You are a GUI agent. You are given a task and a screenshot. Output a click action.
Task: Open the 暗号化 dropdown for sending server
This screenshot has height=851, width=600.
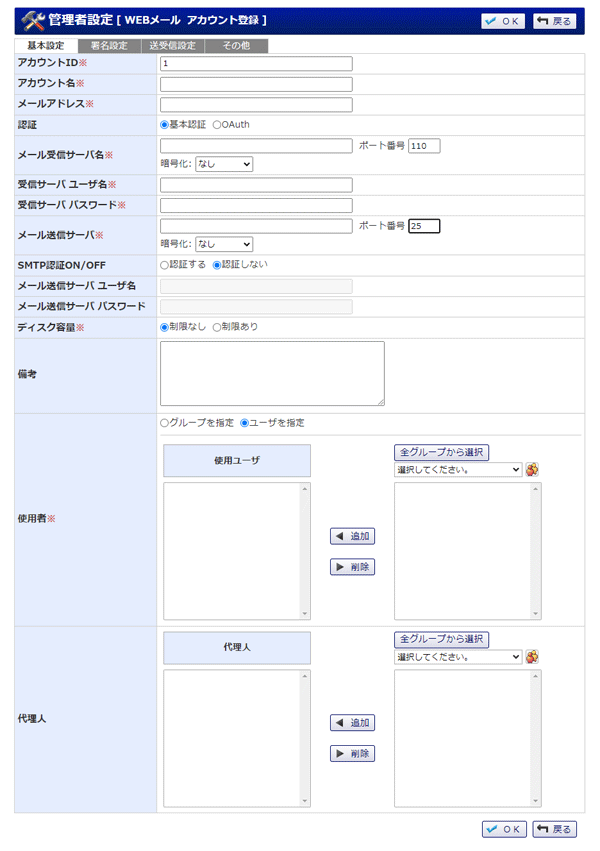(x=224, y=244)
